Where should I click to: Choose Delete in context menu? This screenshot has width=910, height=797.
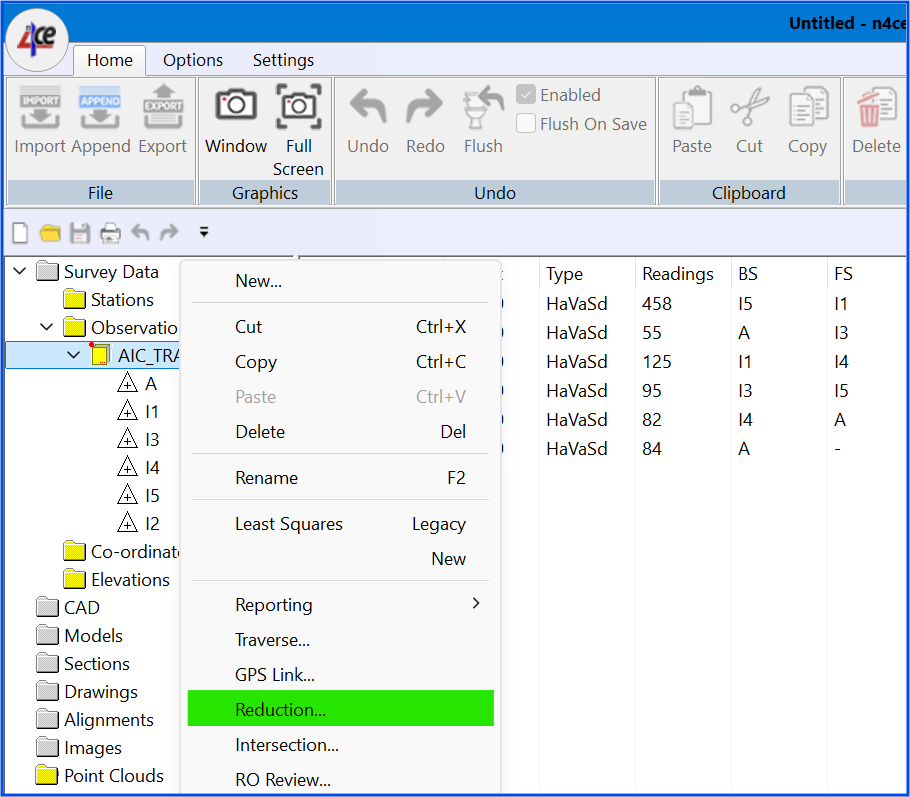tap(341, 431)
